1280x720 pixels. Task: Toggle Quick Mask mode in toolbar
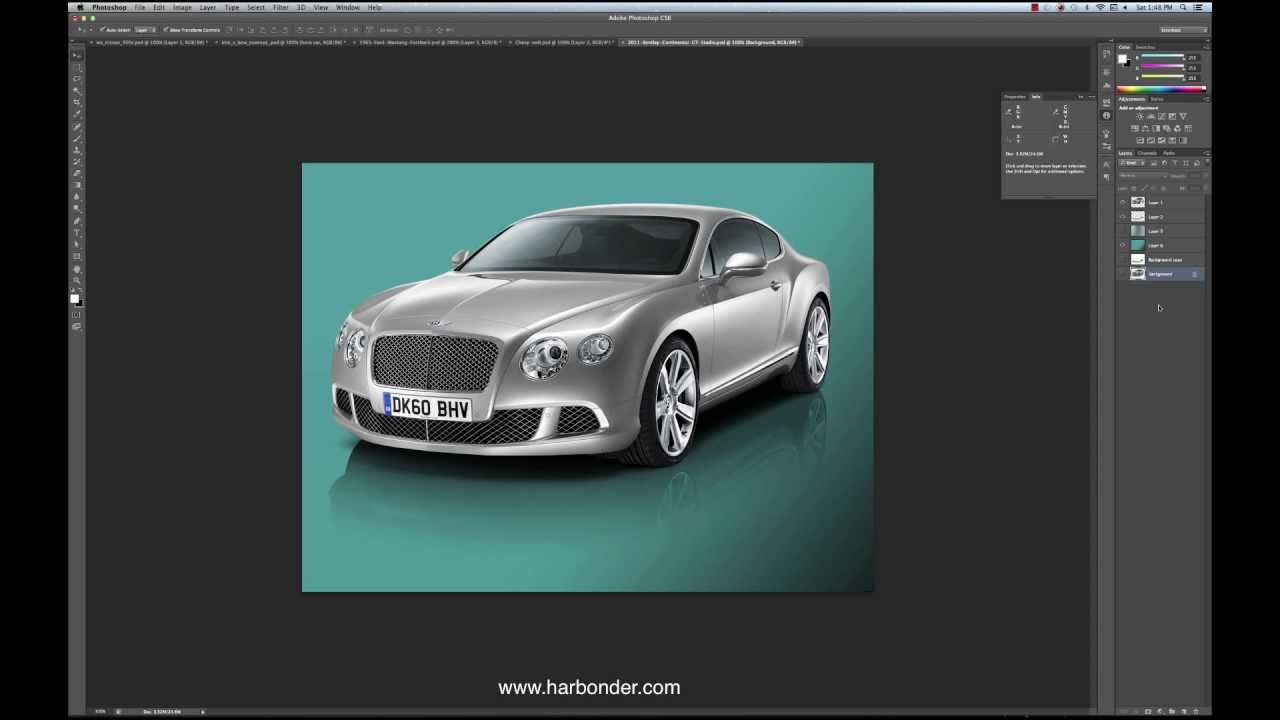77,314
